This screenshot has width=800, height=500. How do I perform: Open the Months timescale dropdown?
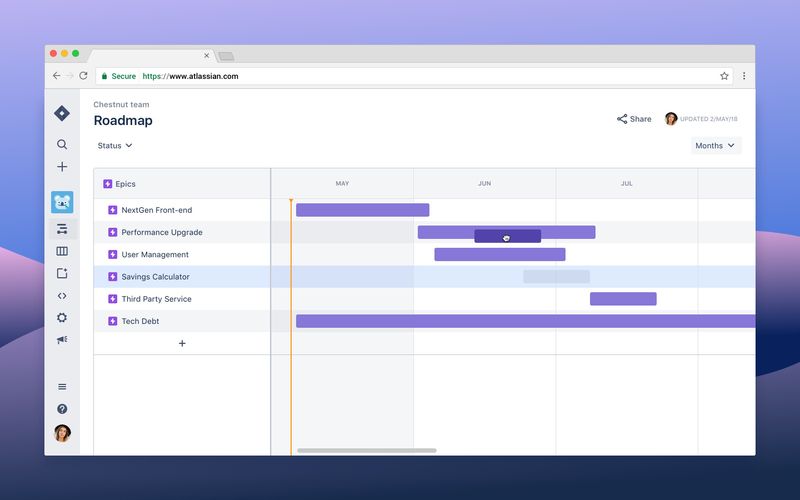716,145
